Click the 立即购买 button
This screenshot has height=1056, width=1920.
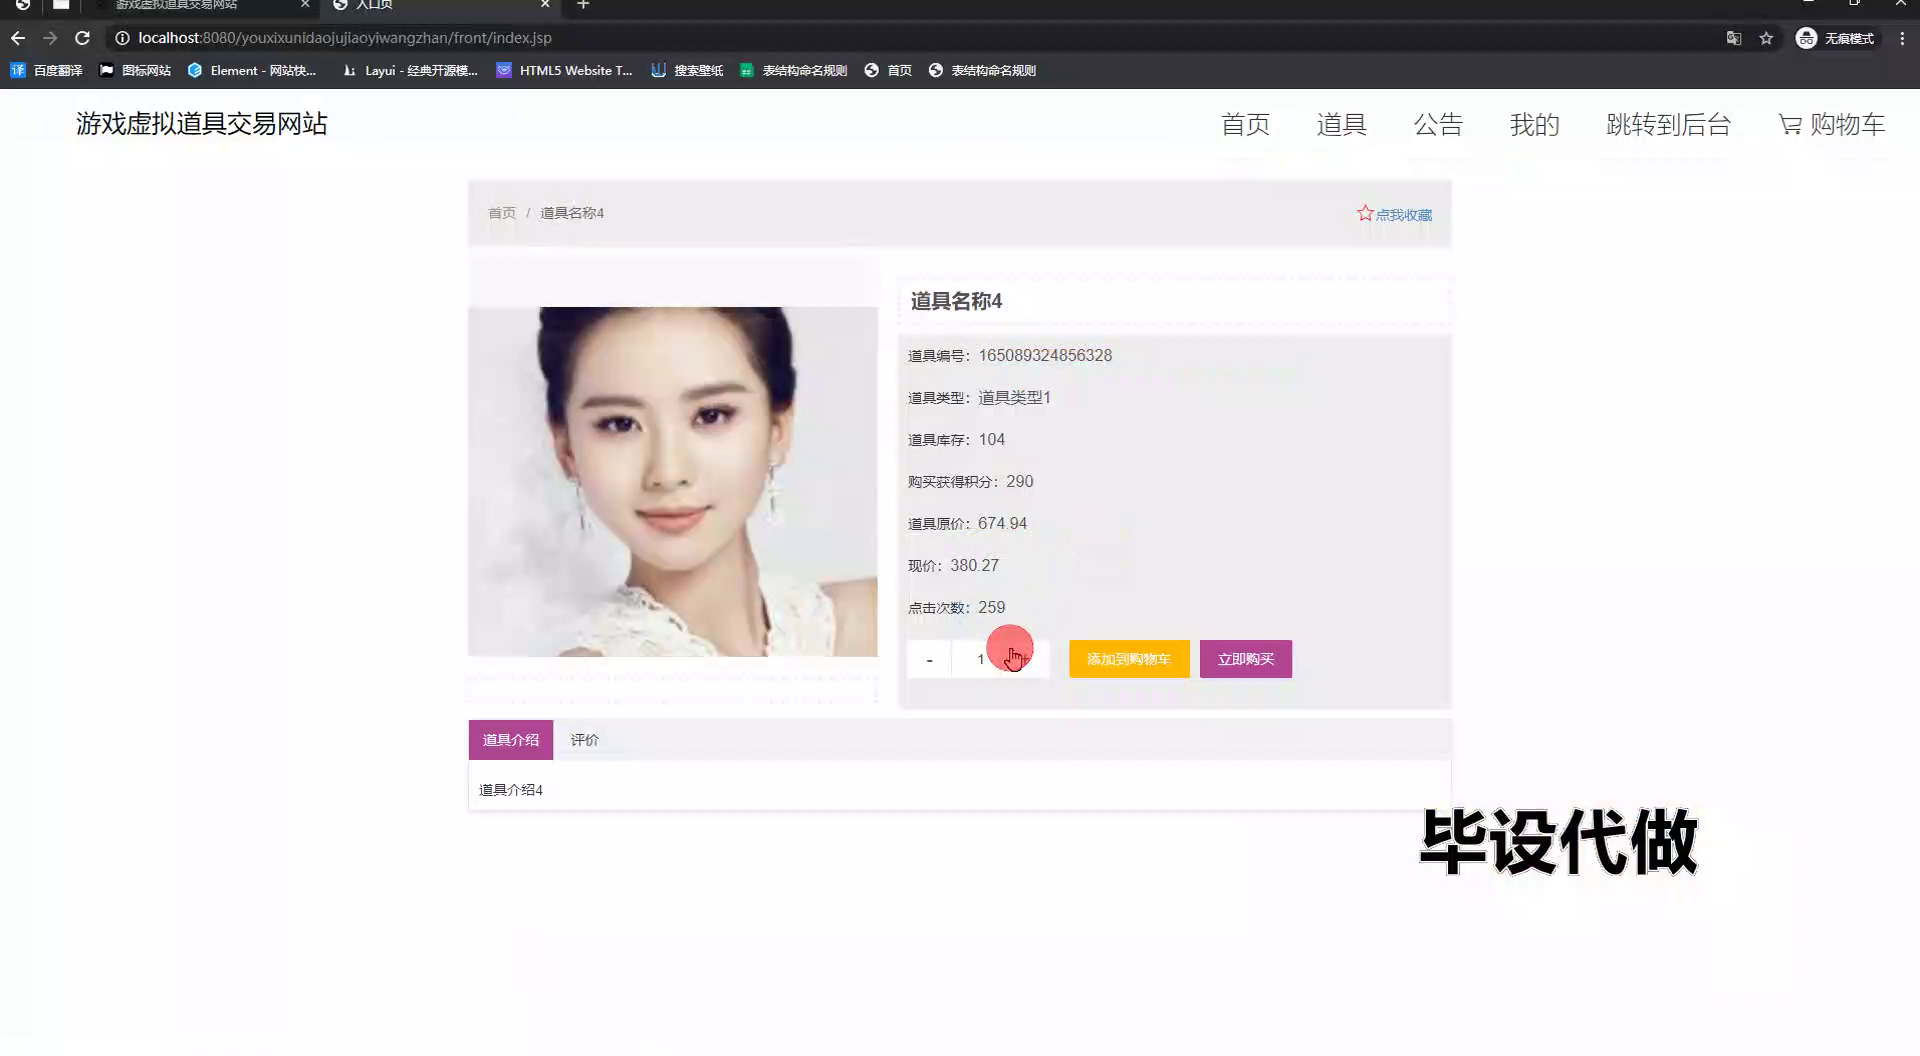click(x=1246, y=659)
